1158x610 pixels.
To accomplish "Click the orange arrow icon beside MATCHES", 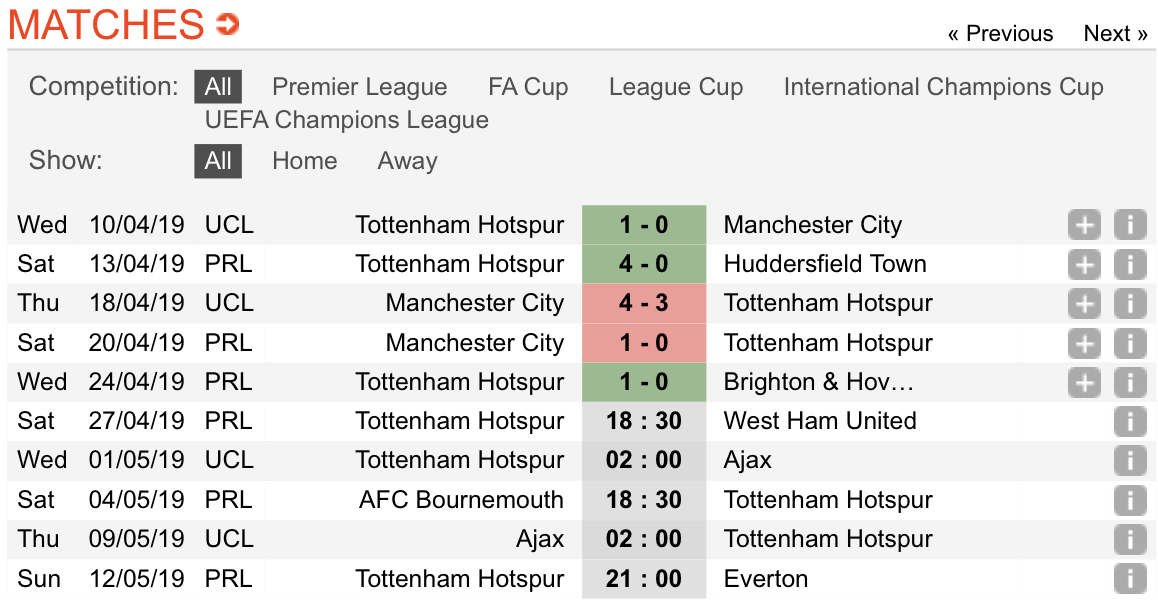I will point(227,24).
